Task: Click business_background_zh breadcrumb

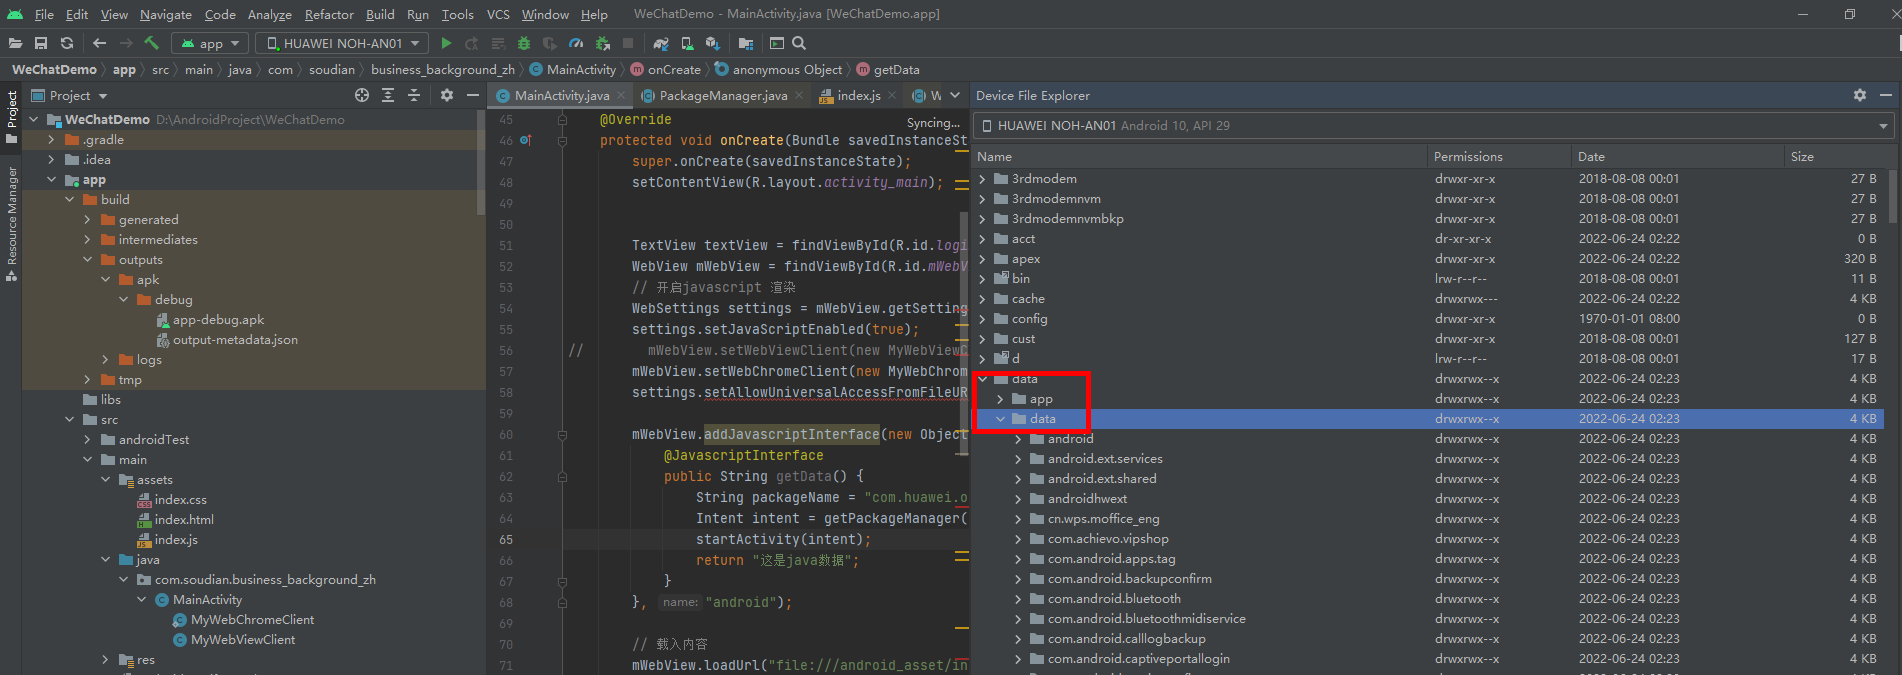Action: (442, 70)
